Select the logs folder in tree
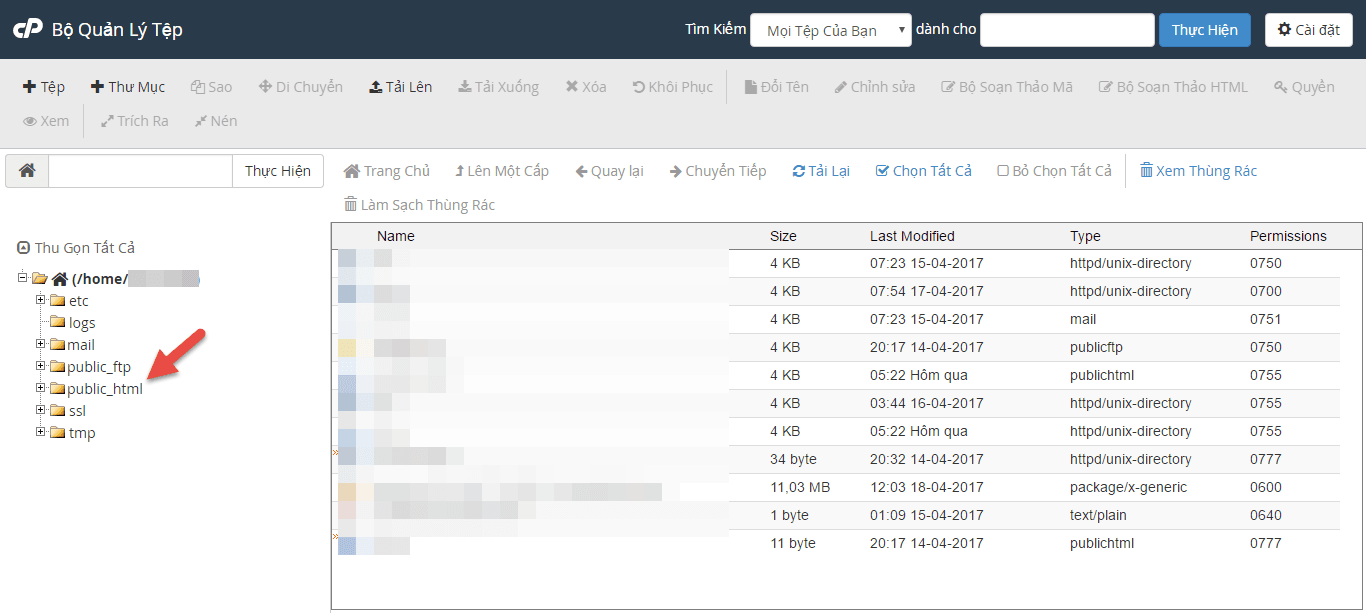The image size is (1366, 613). point(82,323)
